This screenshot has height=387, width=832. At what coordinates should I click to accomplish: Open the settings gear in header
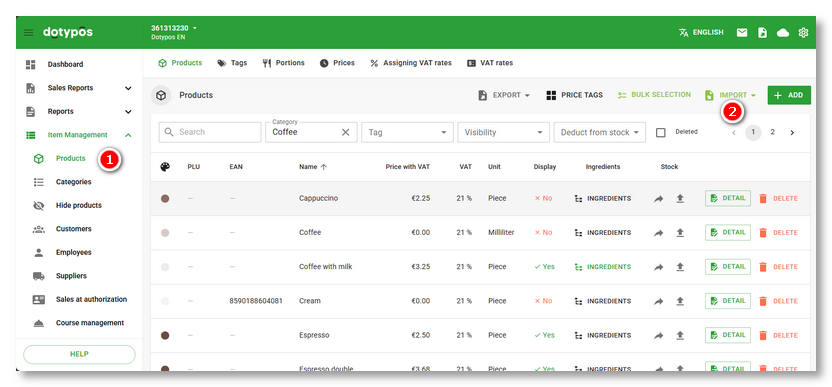point(803,33)
